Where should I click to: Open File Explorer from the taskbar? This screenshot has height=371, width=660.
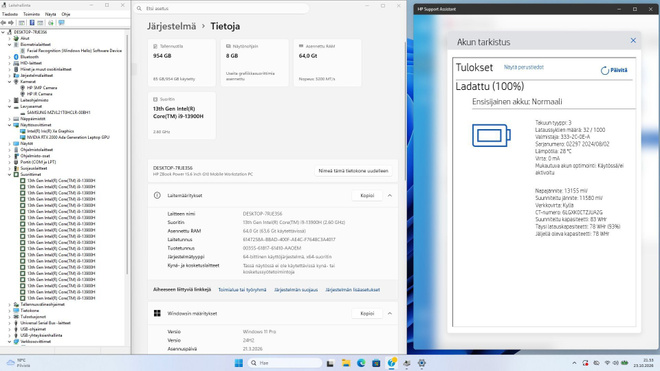tap(346, 363)
